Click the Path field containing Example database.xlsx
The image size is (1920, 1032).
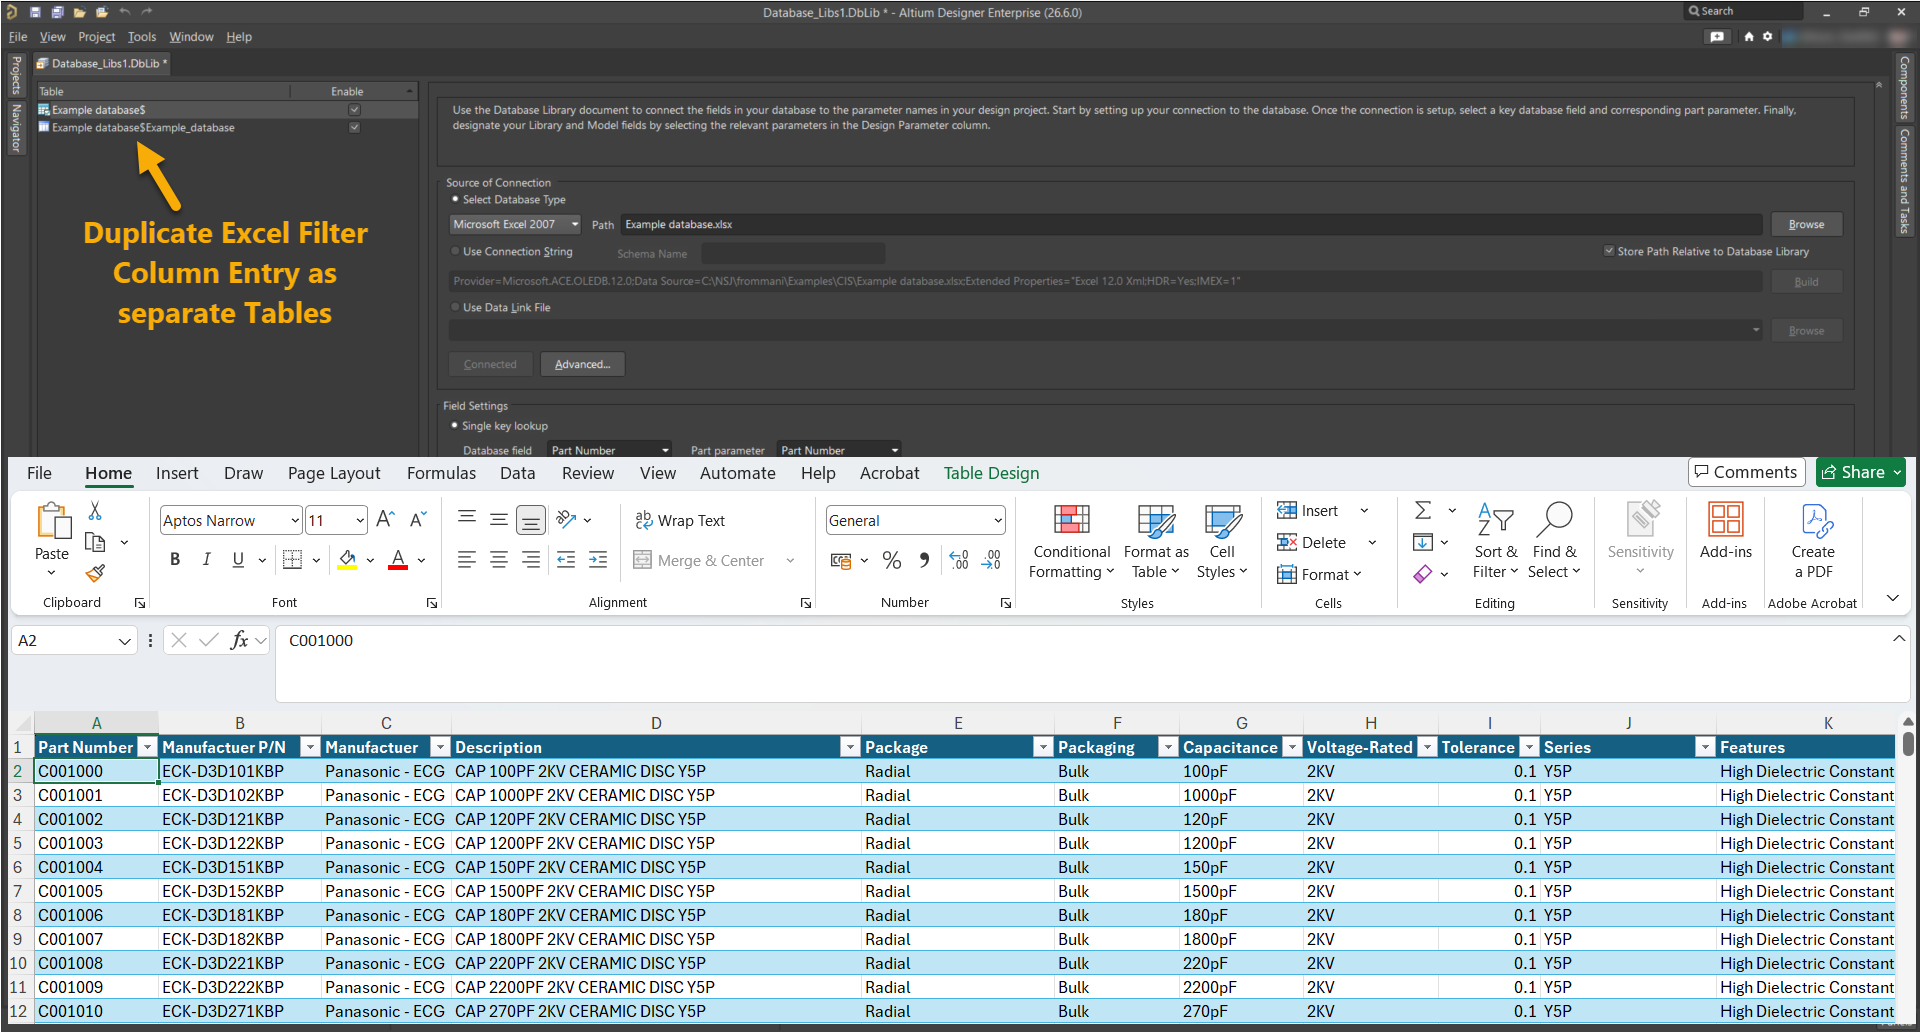coord(1191,224)
